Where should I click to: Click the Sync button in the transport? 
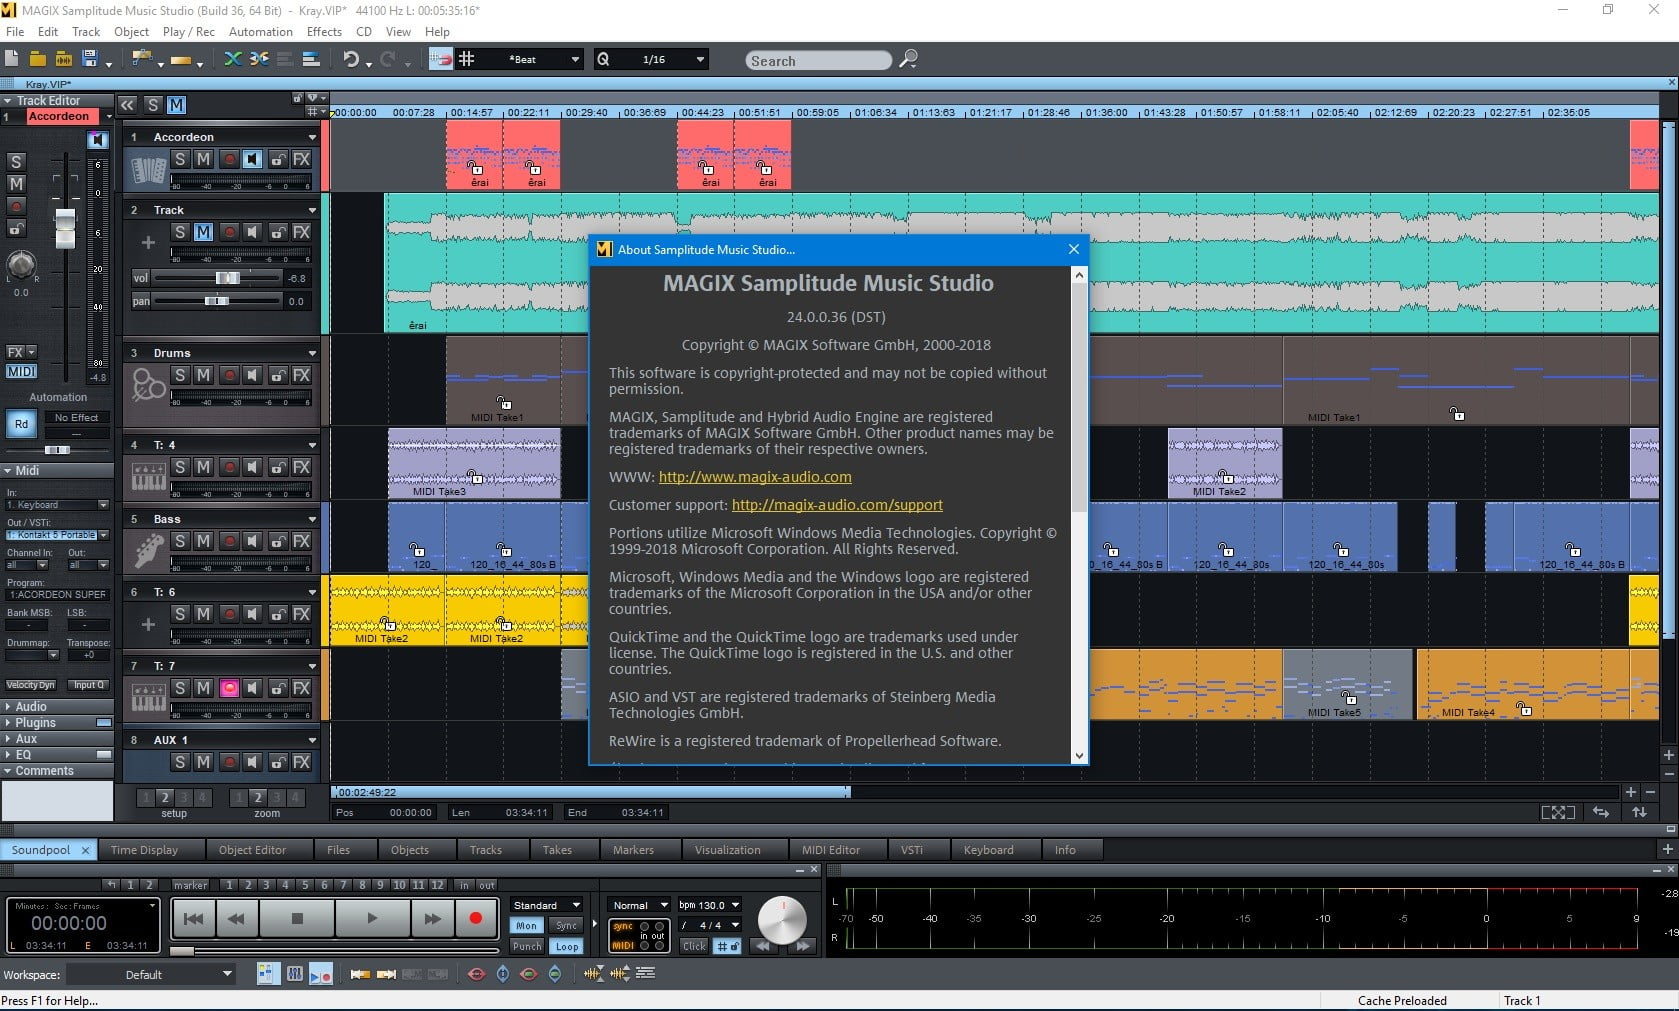567,926
